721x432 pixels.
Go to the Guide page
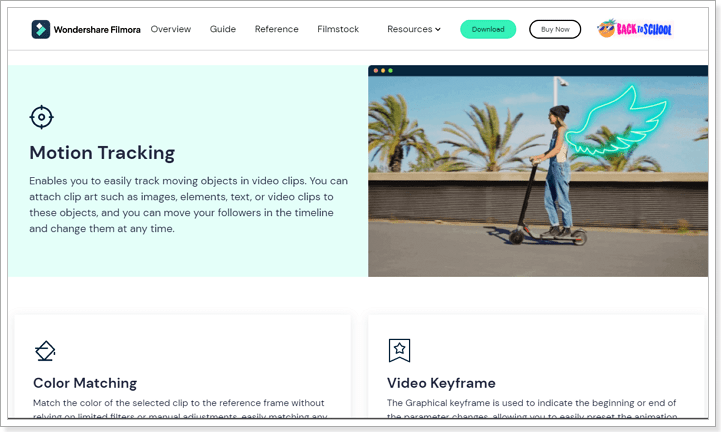223,29
